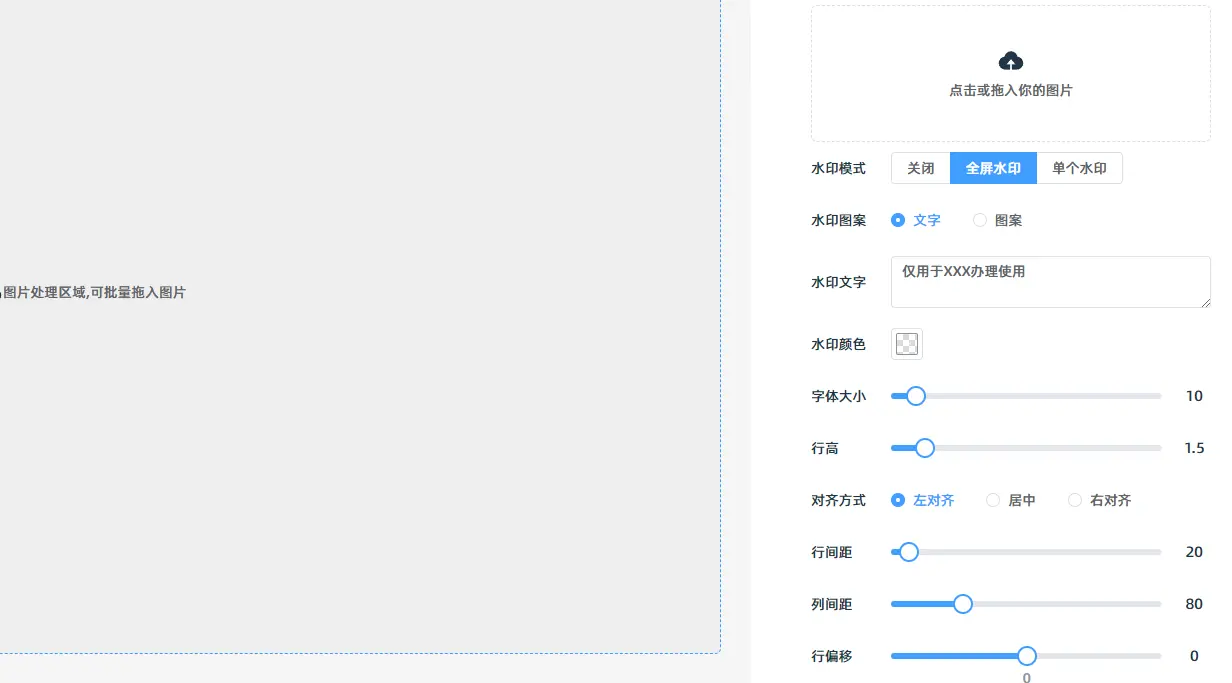The image size is (1232, 683).
Task: Click the 字体大小 slider handle
Action: tap(915, 396)
